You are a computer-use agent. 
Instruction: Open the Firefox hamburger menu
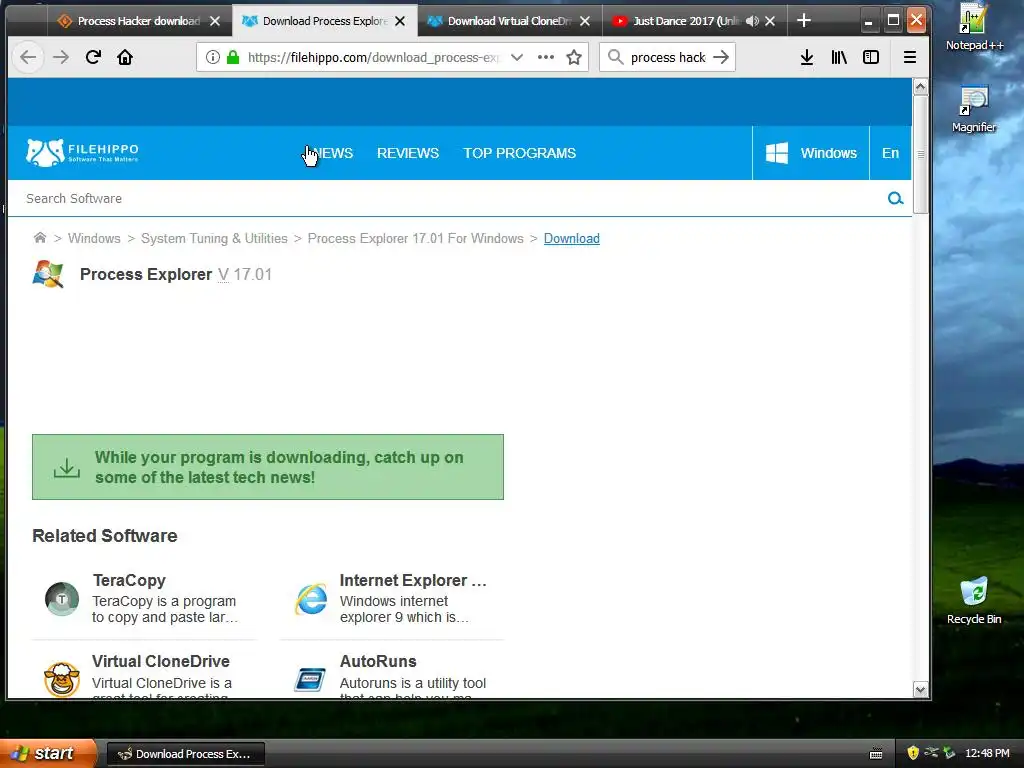pos(910,57)
